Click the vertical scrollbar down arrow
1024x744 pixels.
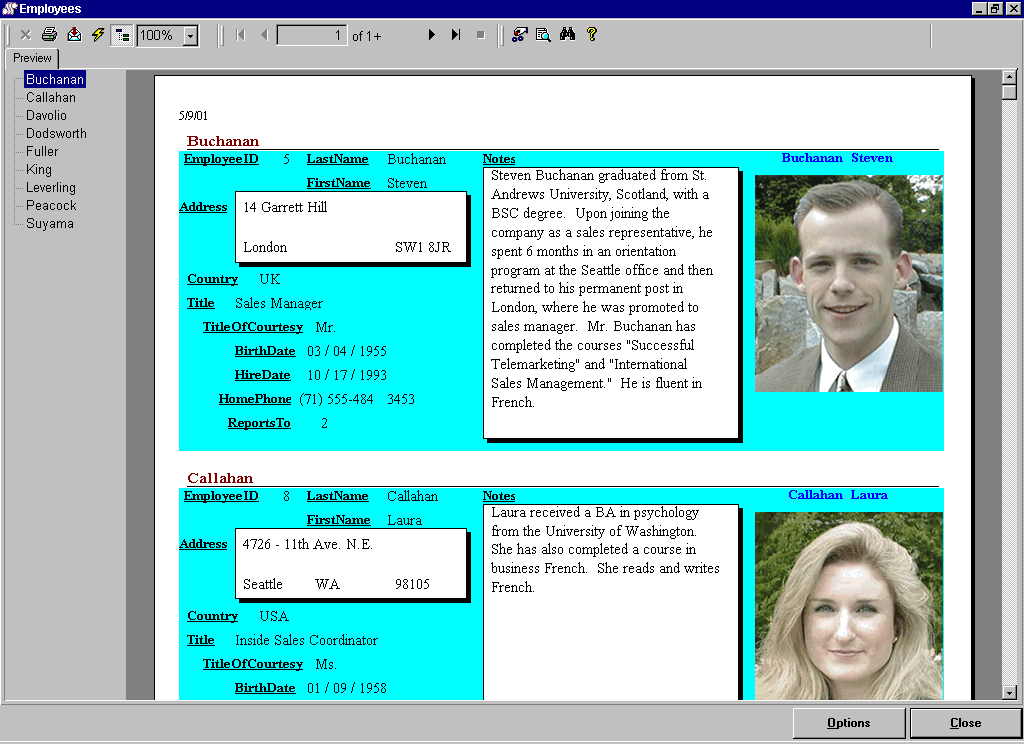point(1010,693)
